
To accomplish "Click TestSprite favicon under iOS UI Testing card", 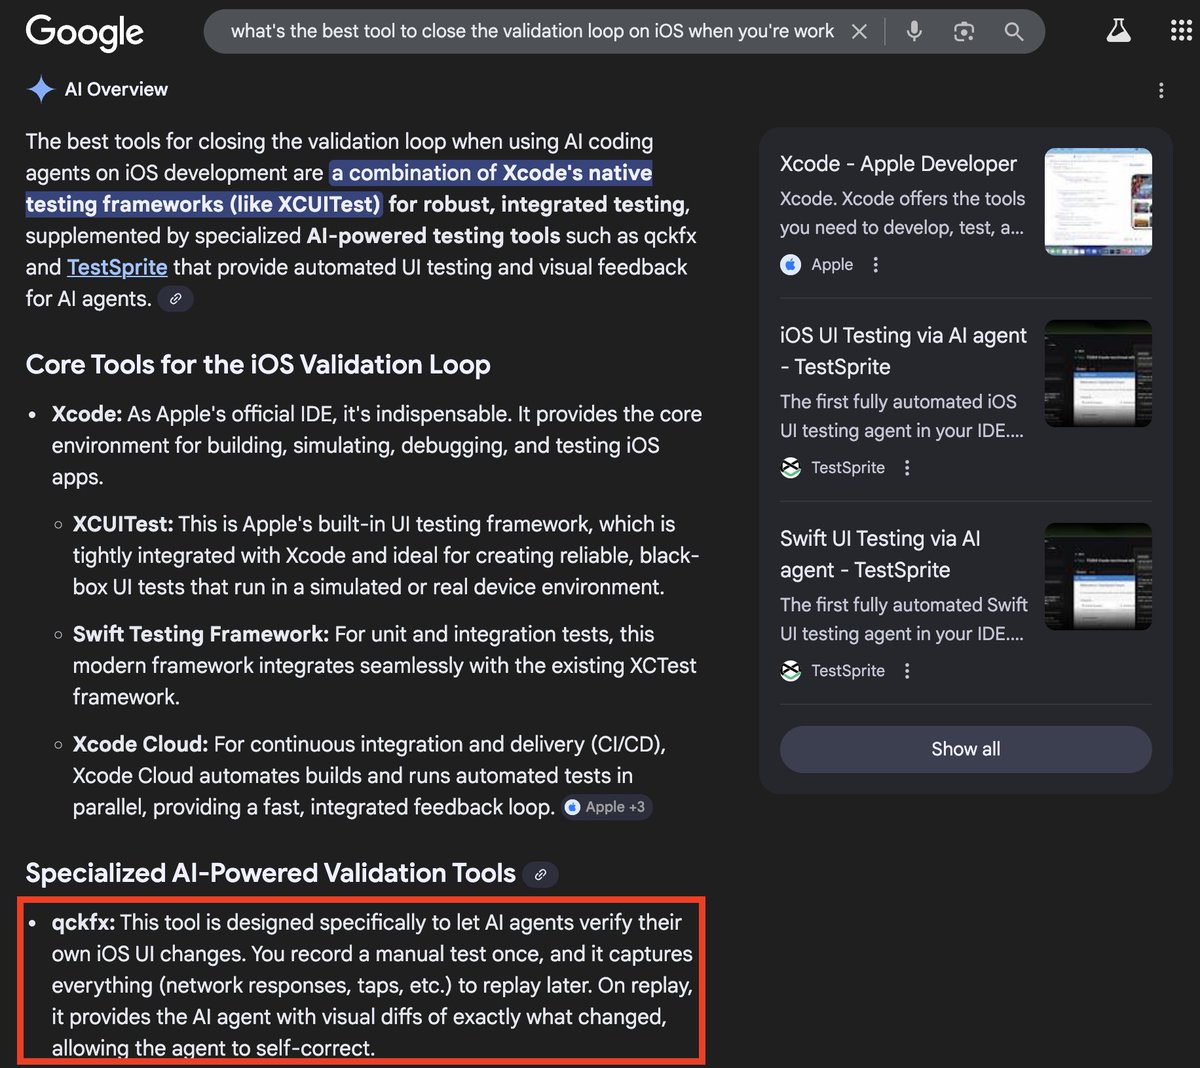I will click(791, 468).
